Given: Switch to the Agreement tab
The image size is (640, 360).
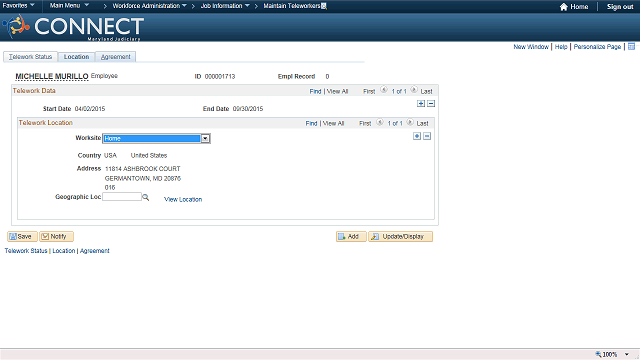Looking at the screenshot, I should tap(116, 57).
